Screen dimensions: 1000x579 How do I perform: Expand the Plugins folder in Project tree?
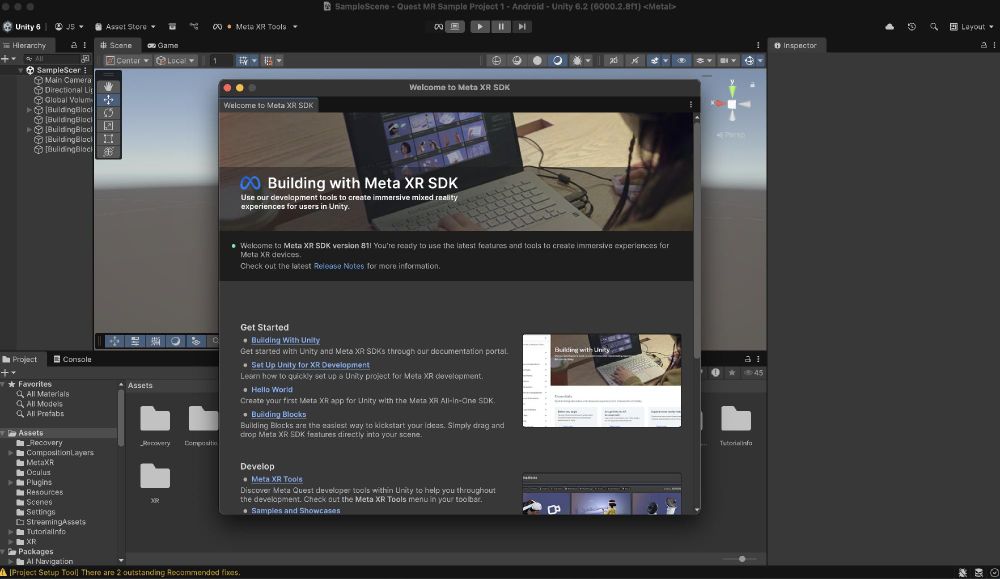11,483
